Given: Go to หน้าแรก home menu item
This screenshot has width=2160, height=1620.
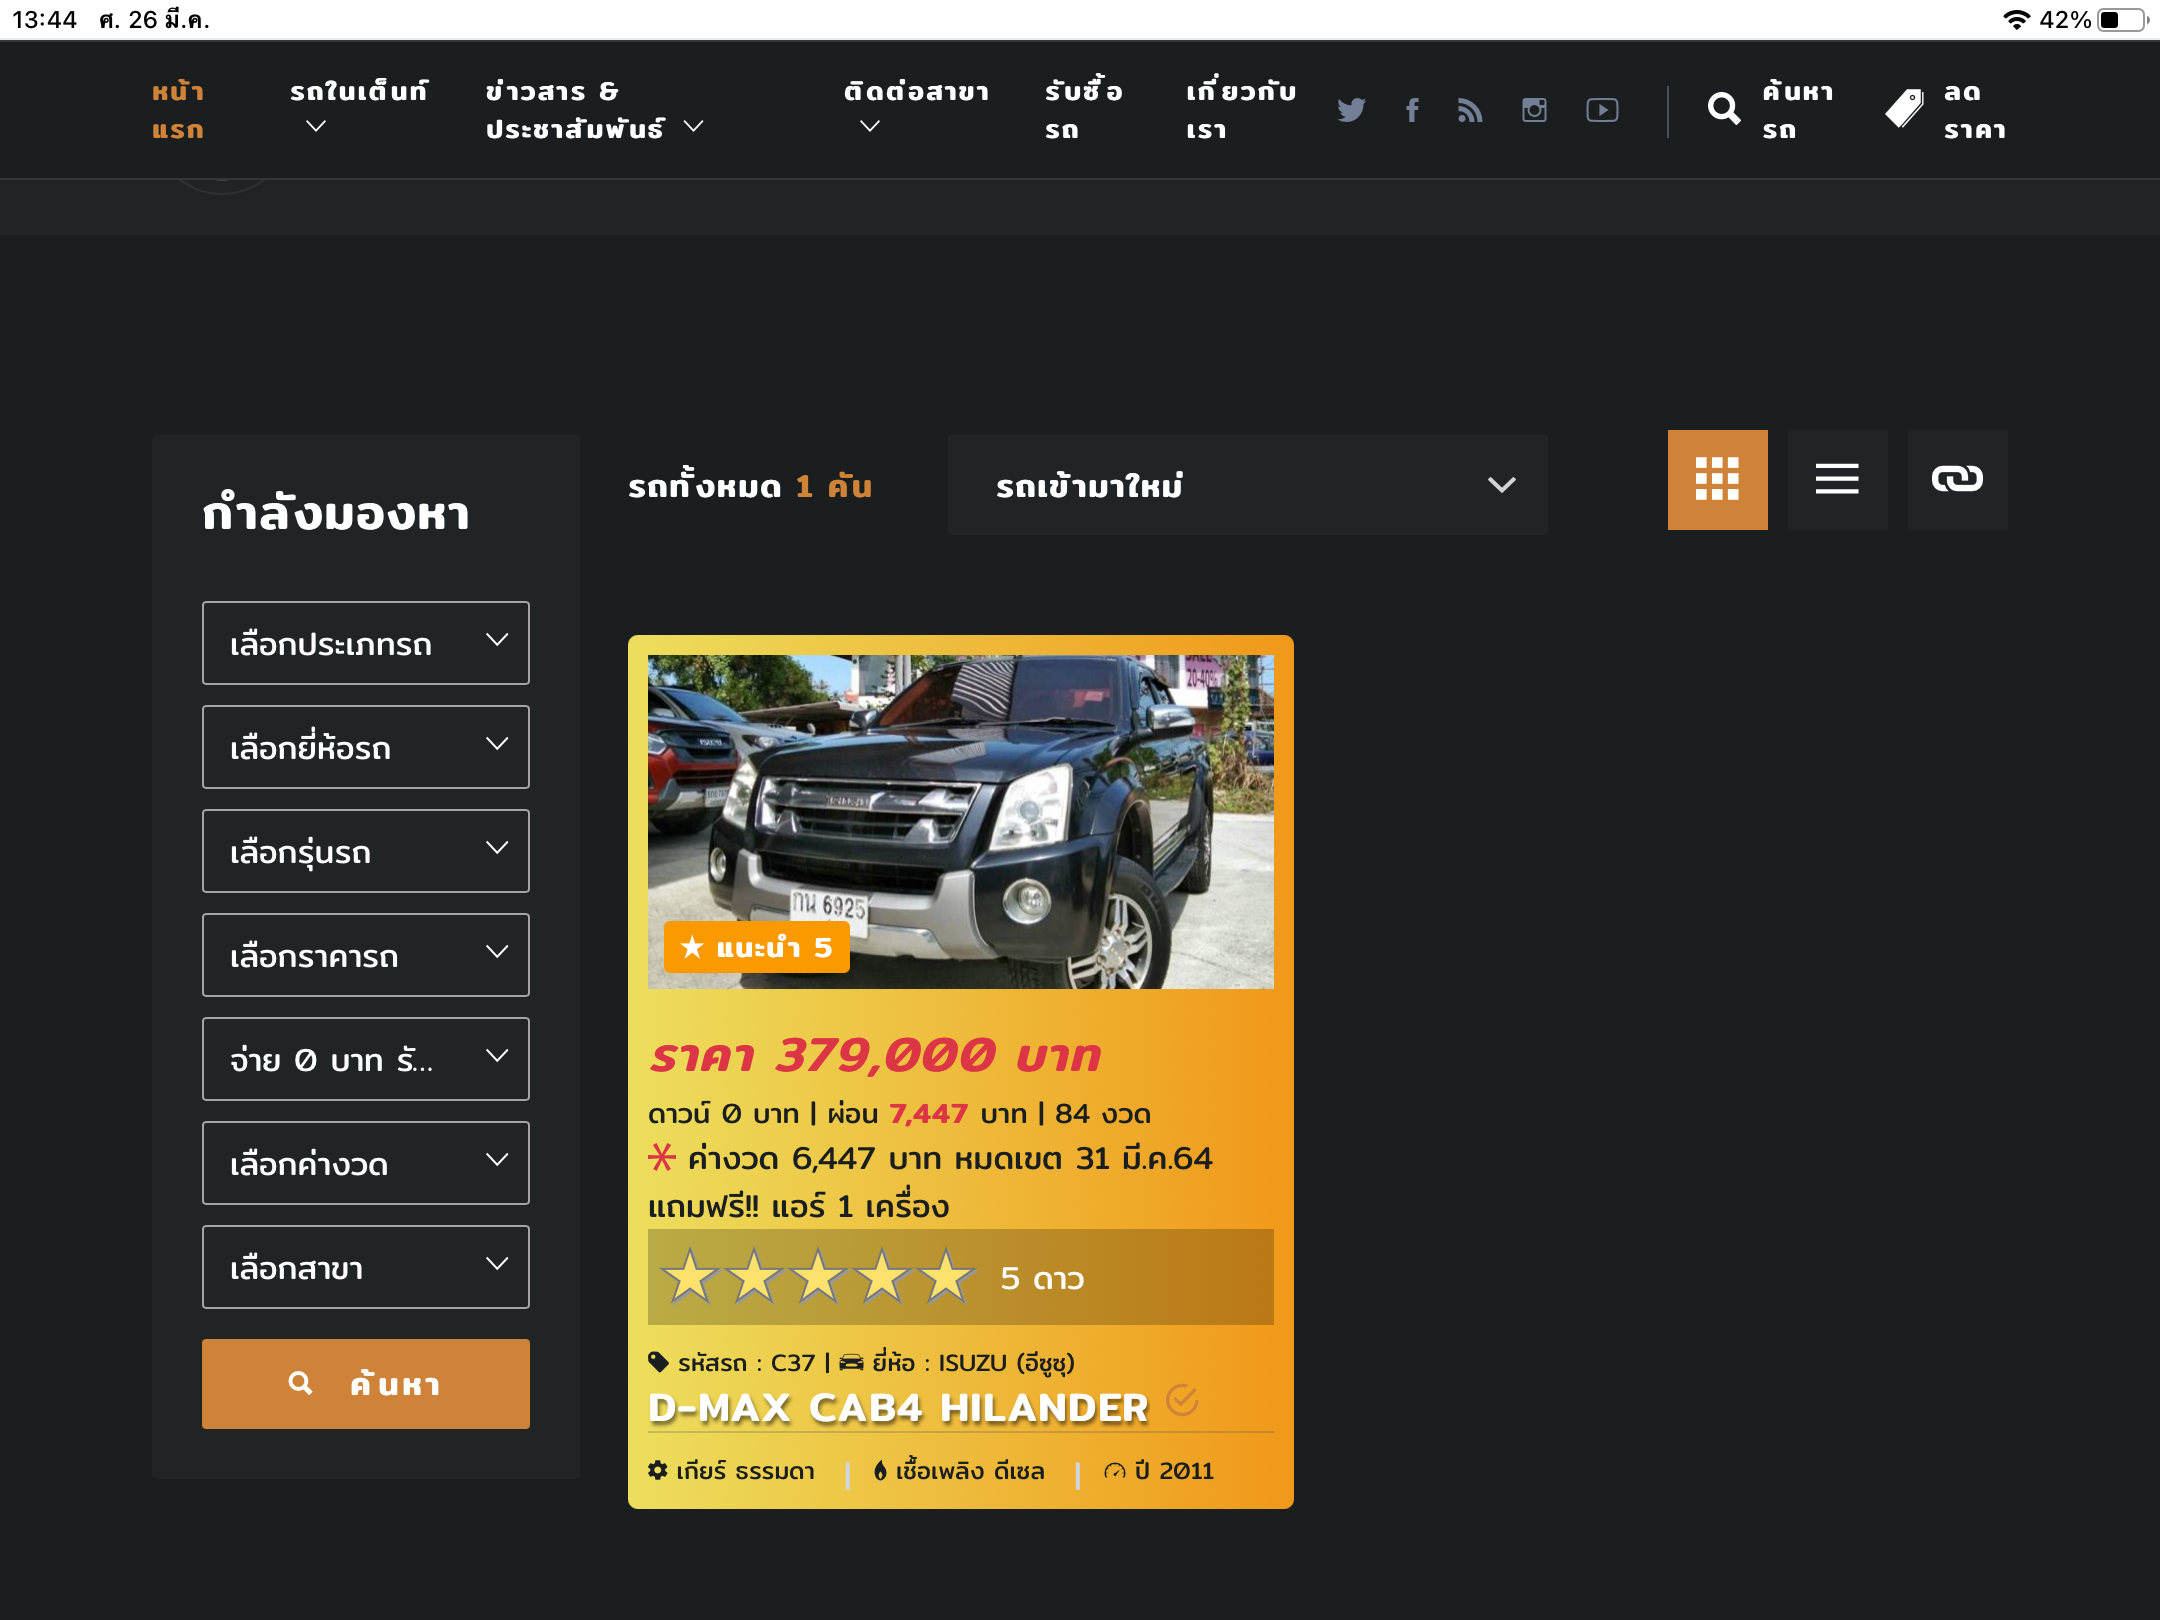Looking at the screenshot, I should (178, 110).
